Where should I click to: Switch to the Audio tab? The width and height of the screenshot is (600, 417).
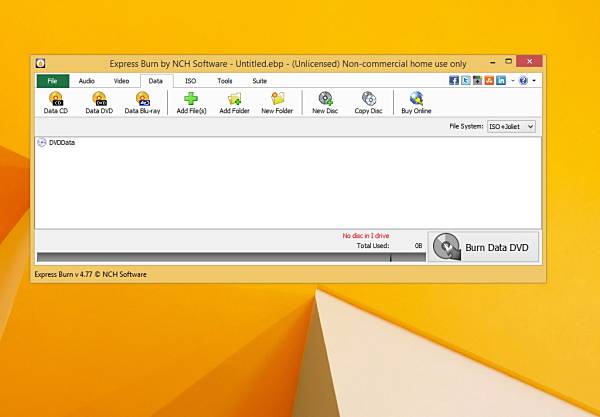[86, 81]
